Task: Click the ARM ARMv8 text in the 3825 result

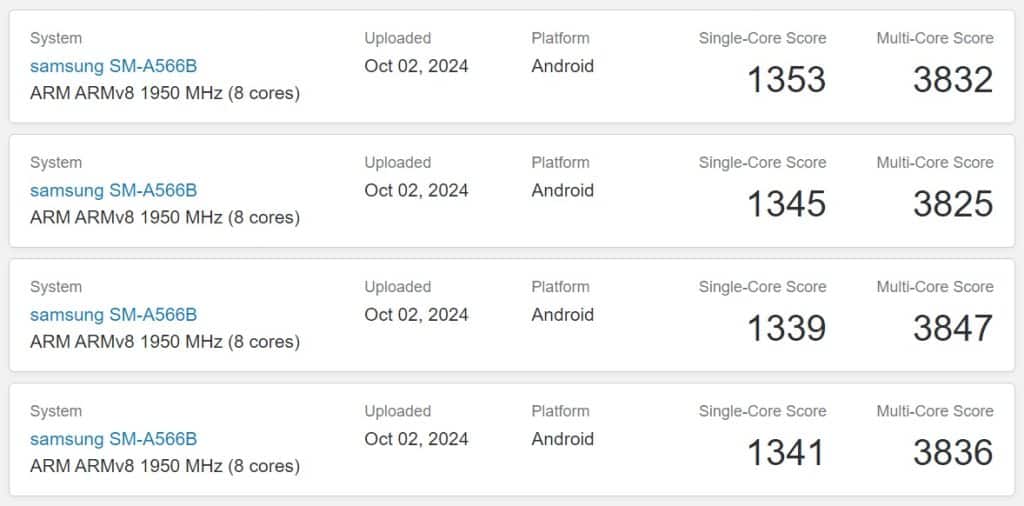Action: pos(82,217)
